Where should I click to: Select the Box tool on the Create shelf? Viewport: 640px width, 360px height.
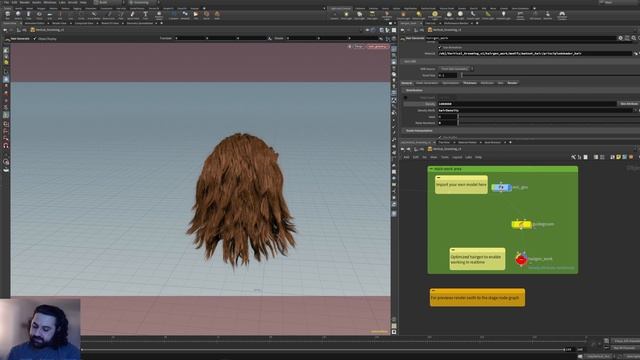click(8, 15)
